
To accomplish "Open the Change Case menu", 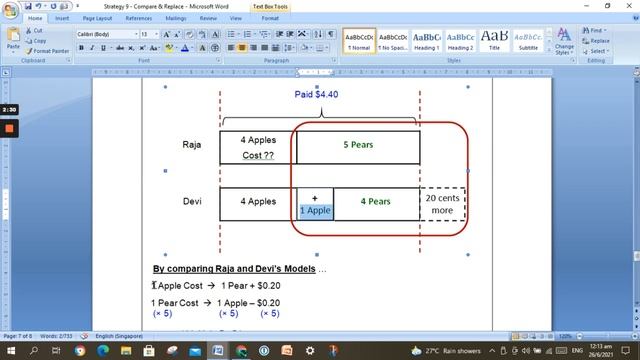I will [154, 48].
